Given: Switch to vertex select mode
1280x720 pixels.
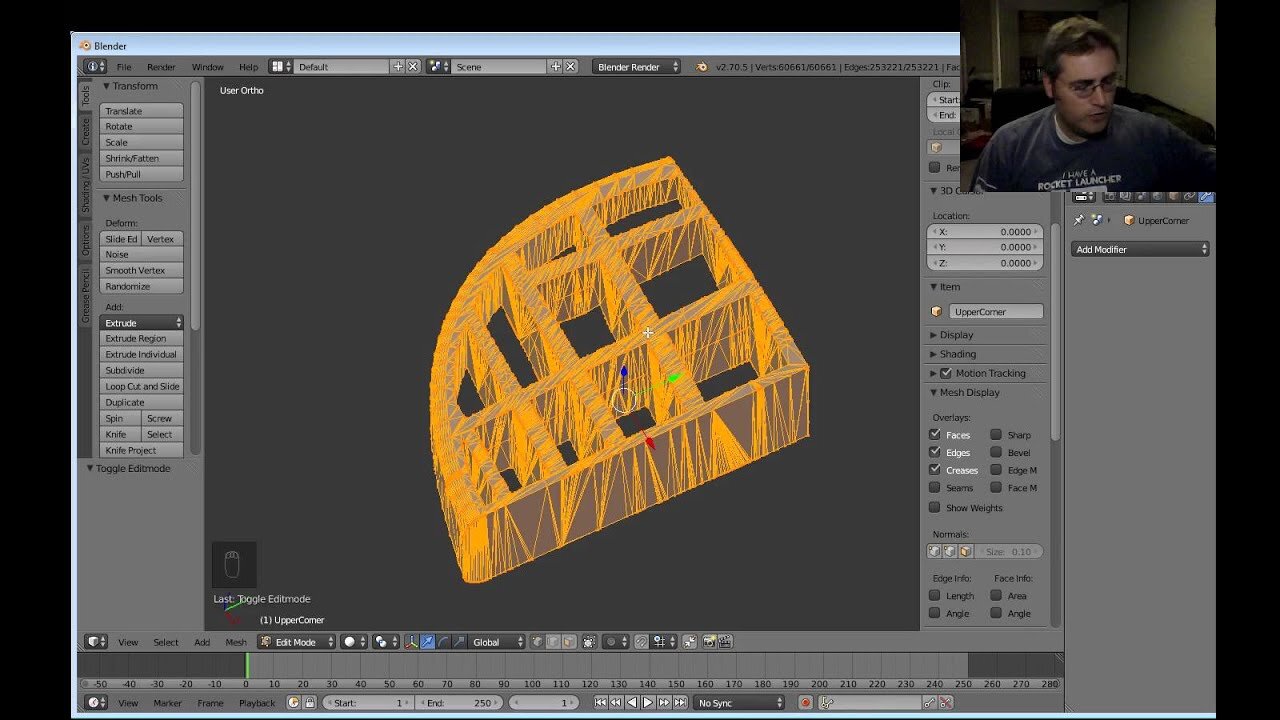Looking at the screenshot, I should [x=537, y=642].
